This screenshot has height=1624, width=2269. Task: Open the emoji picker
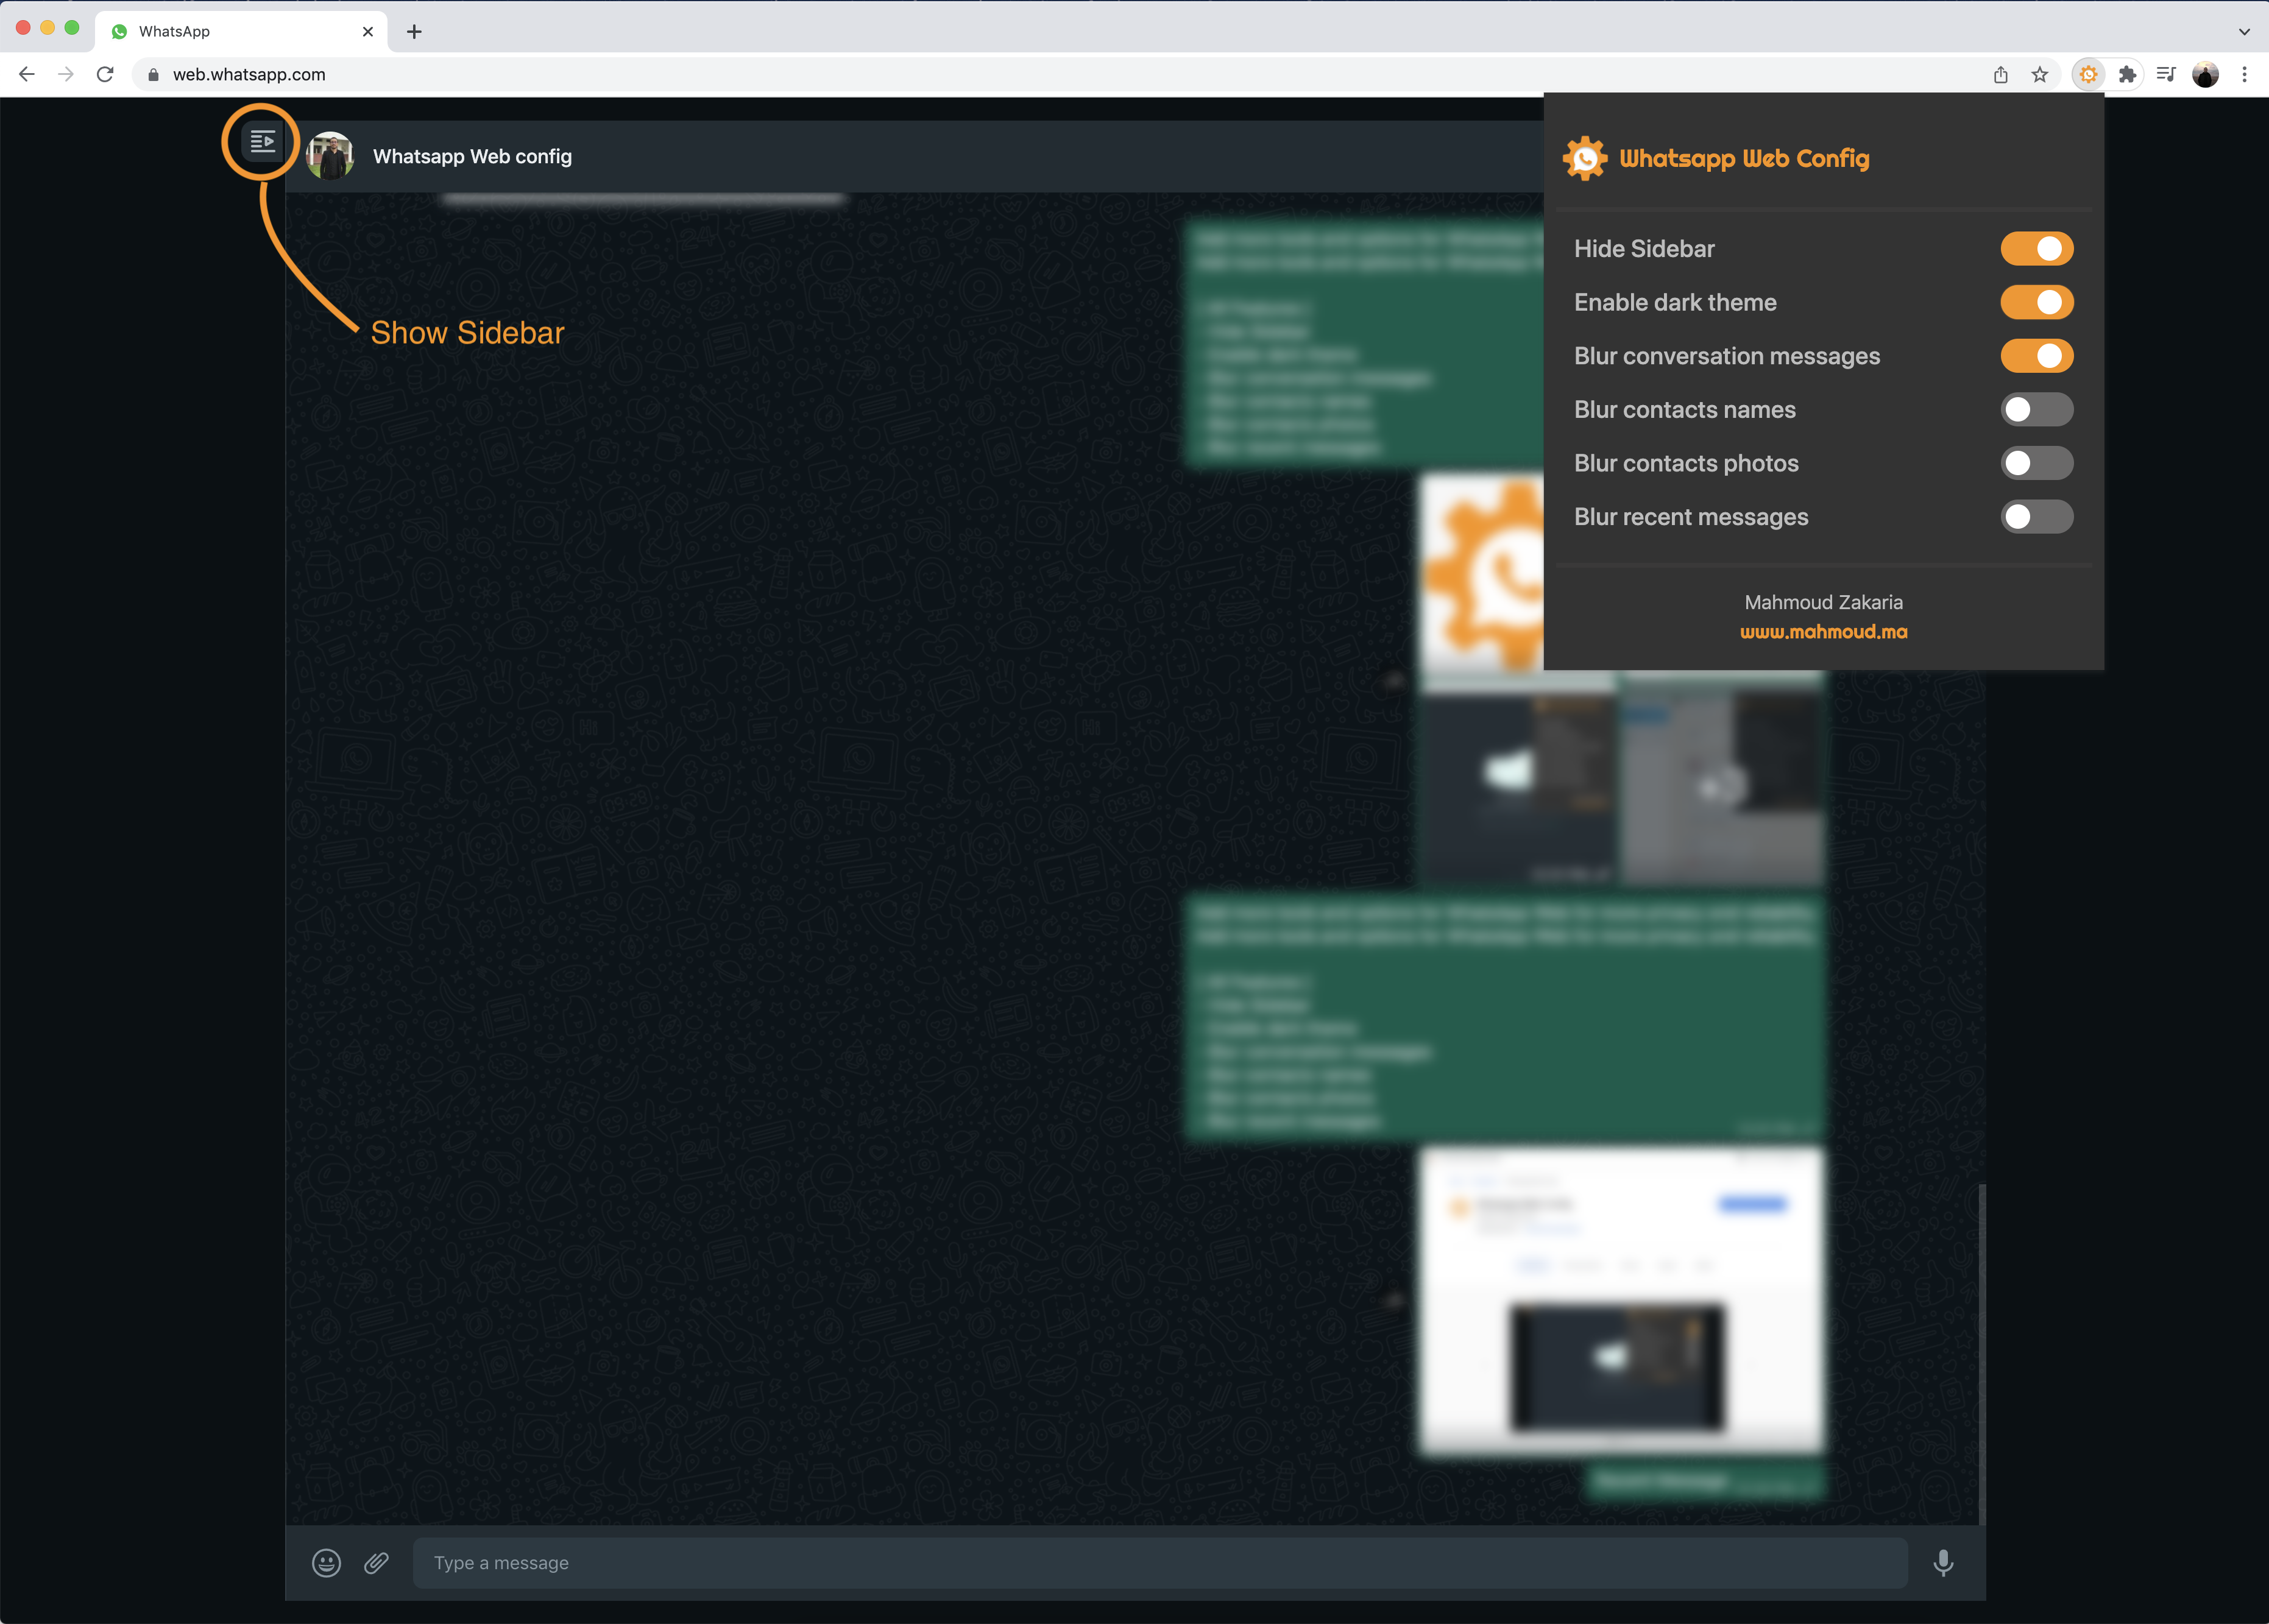326,1562
